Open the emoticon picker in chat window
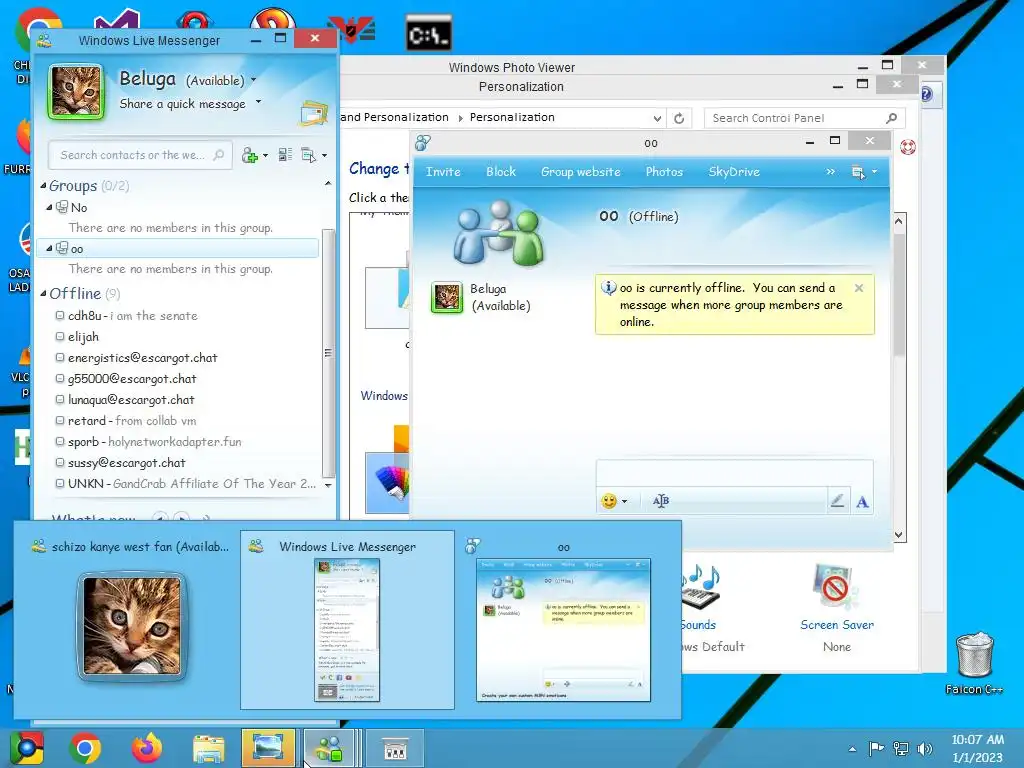This screenshot has height=768, width=1024. pos(609,501)
